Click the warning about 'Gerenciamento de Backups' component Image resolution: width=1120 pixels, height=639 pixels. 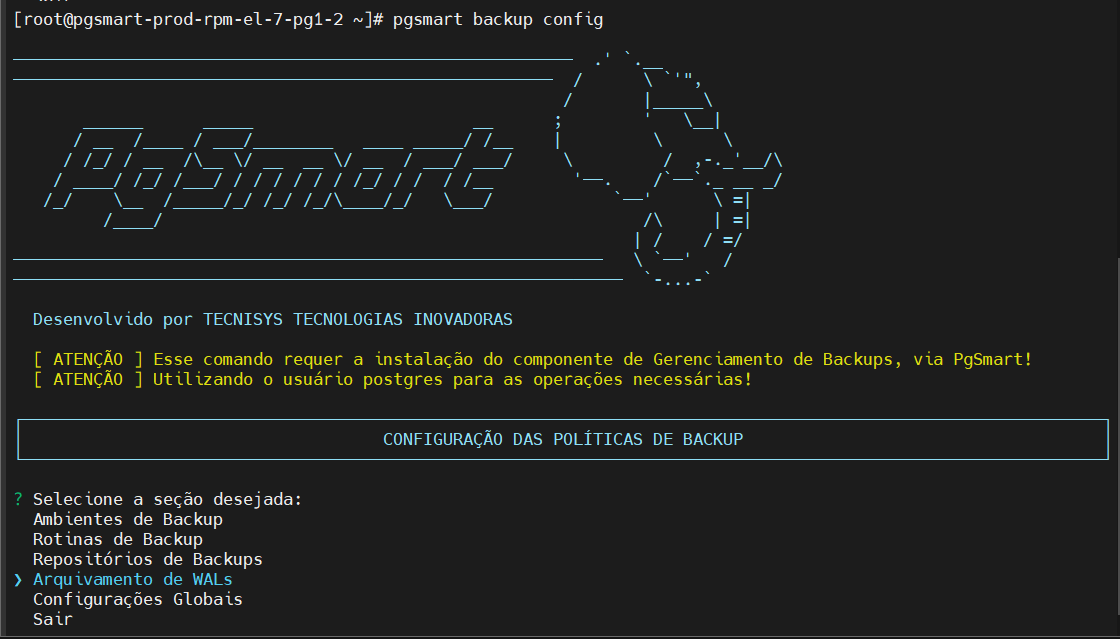click(532, 359)
